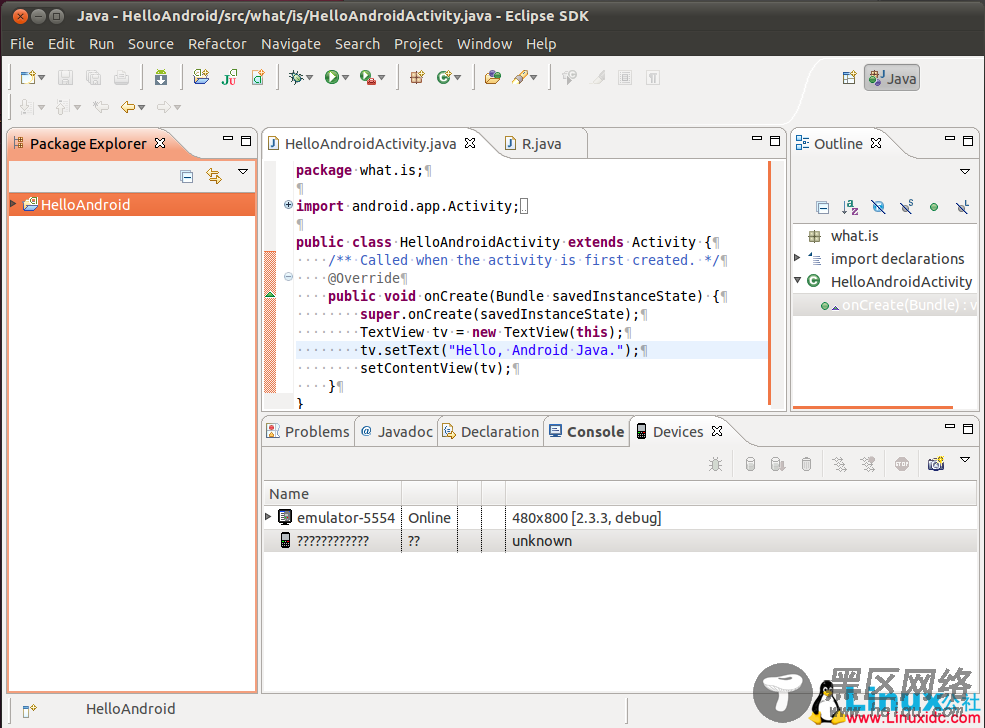Toggle Sort alphabetically in the Outline view
985x728 pixels.
click(850, 207)
